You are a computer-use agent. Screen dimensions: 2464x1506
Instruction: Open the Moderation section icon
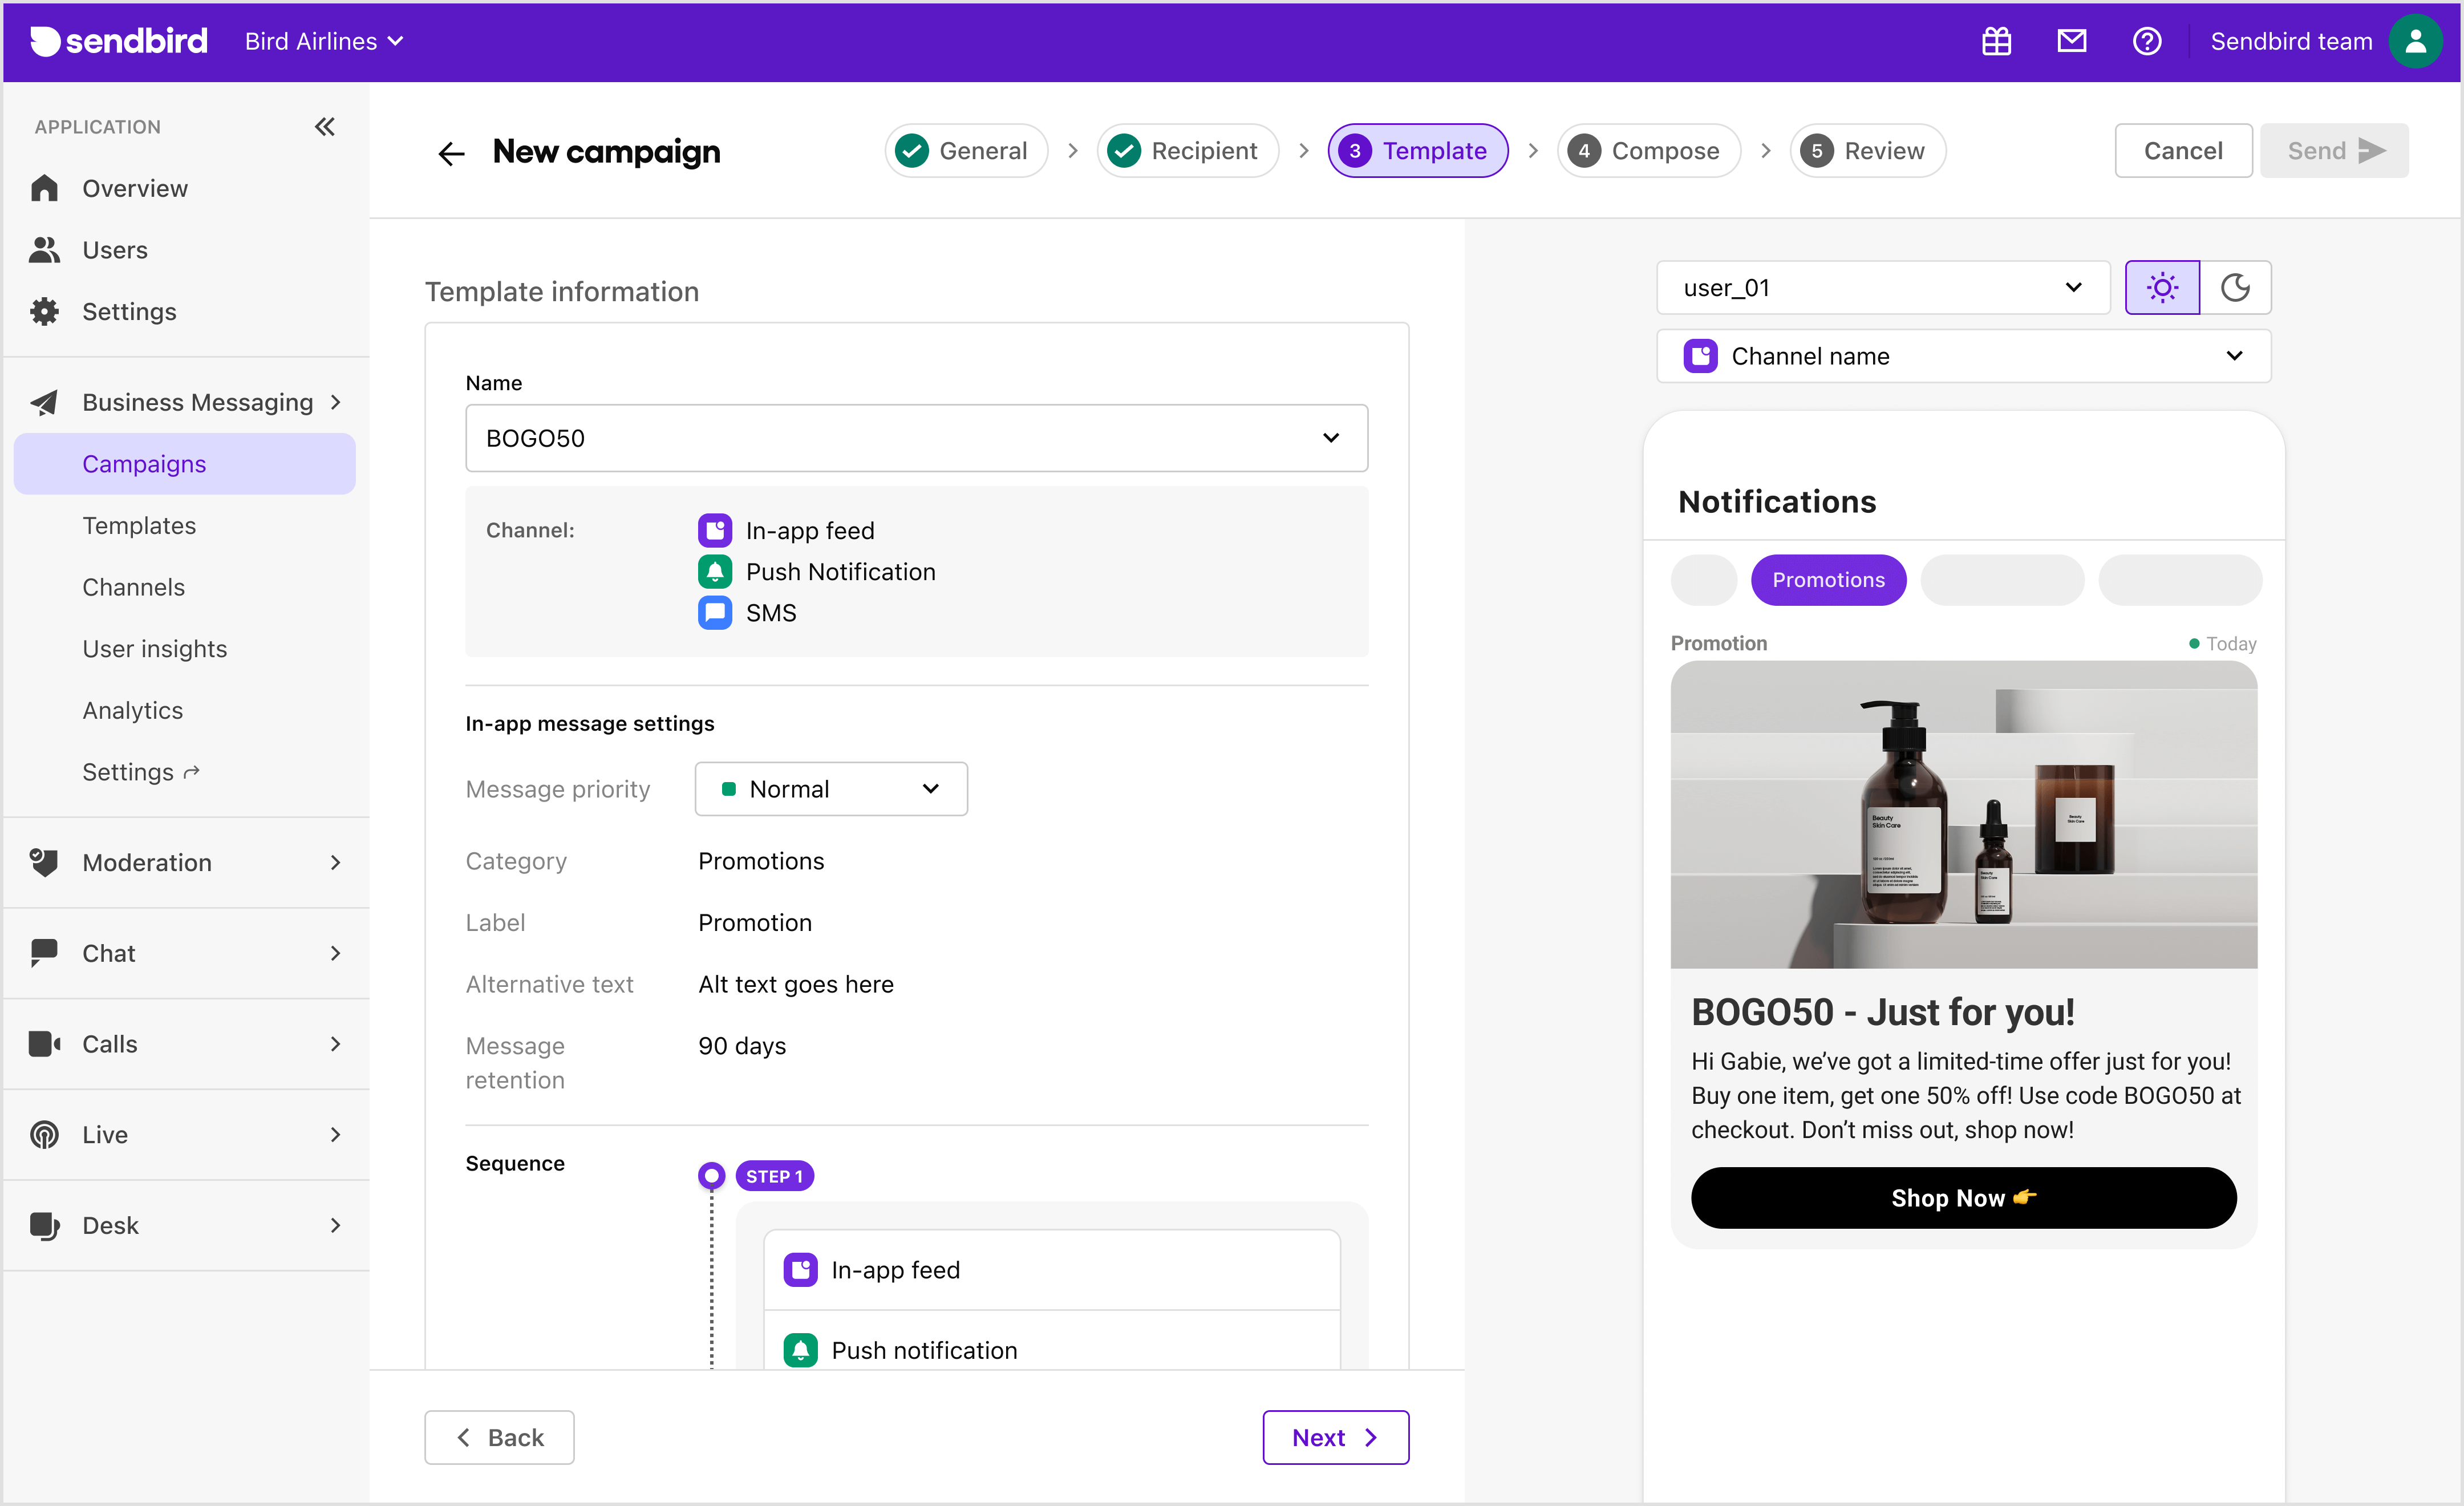click(44, 862)
